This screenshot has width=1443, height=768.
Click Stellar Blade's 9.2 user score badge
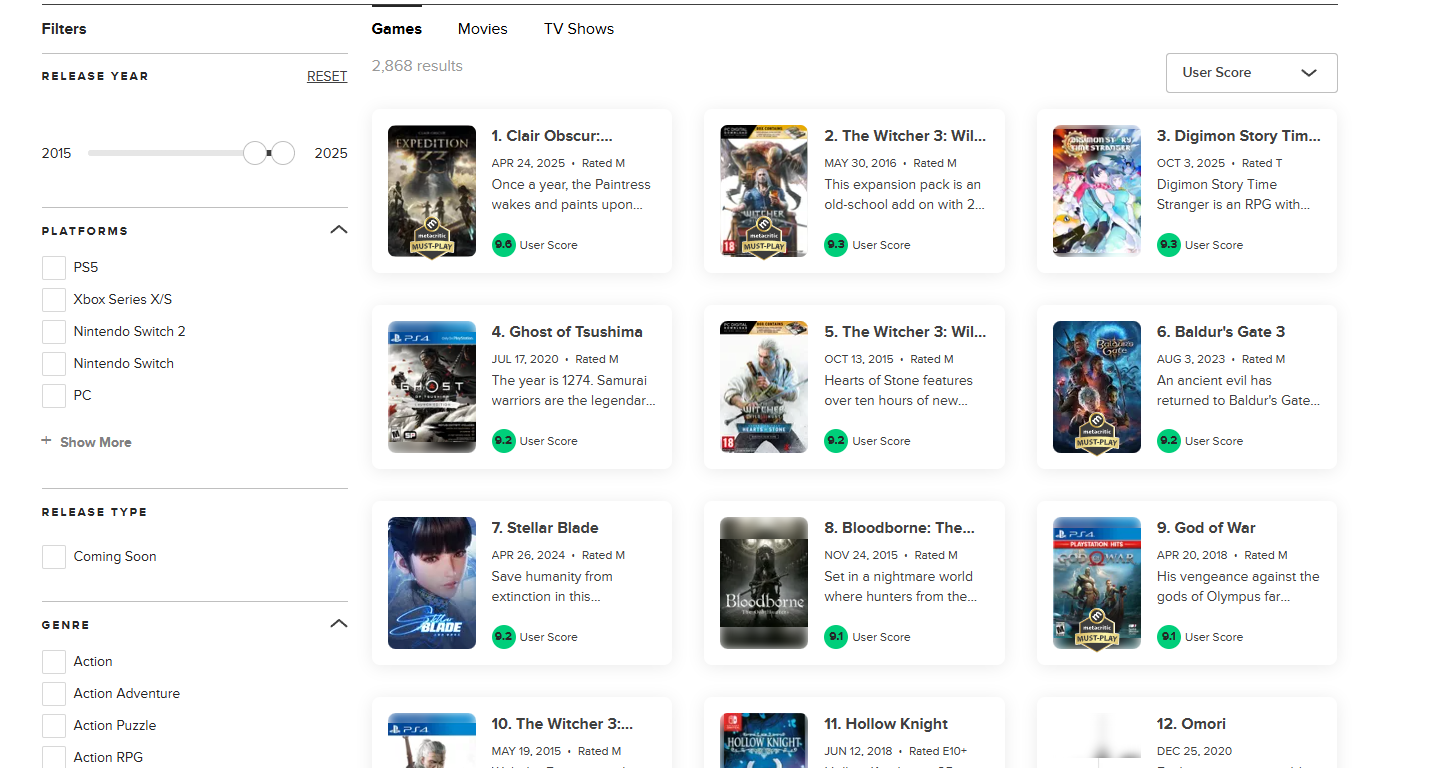click(503, 637)
